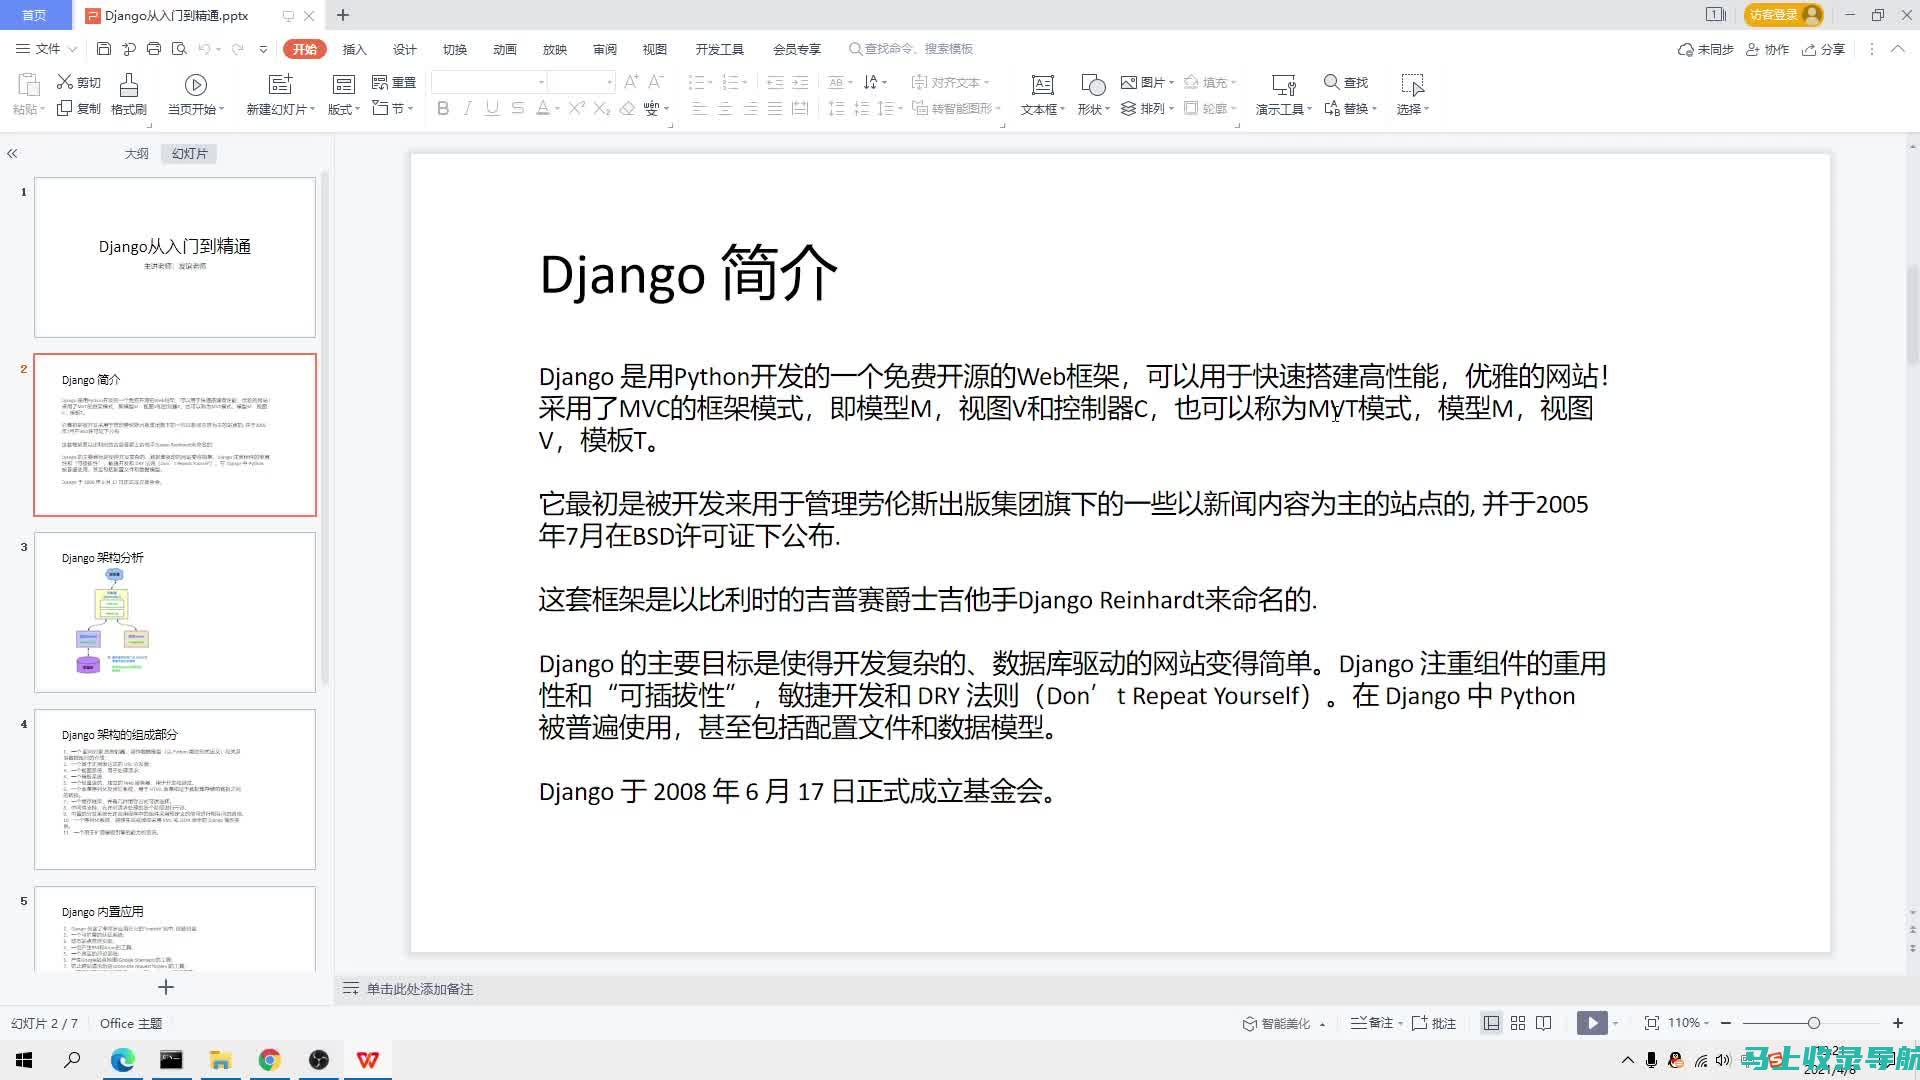This screenshot has width=1920, height=1080.
Task: Switch to Reading view in status bar
Action: click(x=1544, y=1023)
